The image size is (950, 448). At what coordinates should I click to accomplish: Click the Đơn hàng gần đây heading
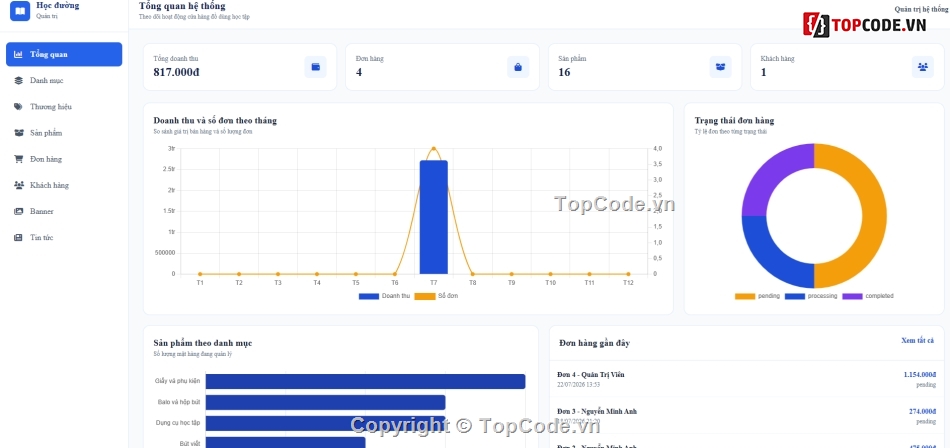tap(594, 343)
